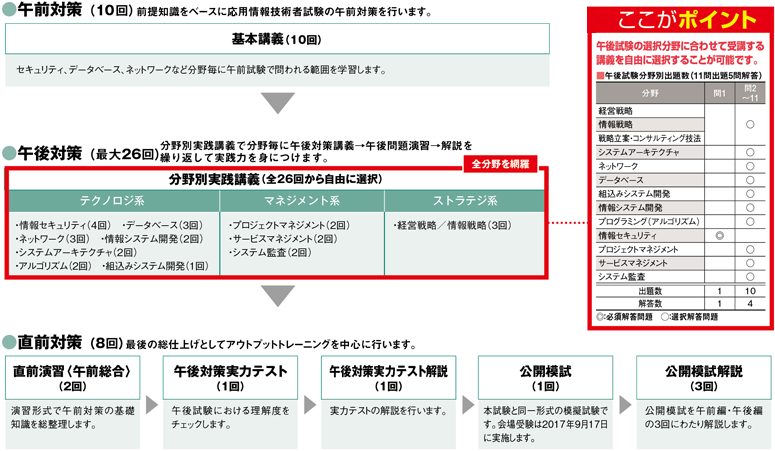Image resolution: width=775 pixels, height=451 pixels.
Task: Click the down arrow below 分野別実践講義 box
Action: 277,297
